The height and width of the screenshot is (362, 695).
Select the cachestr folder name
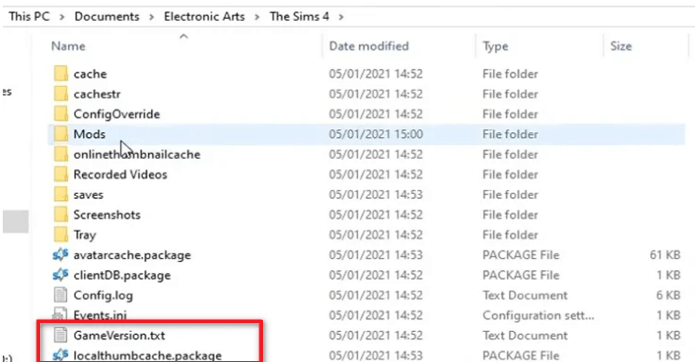(x=97, y=94)
